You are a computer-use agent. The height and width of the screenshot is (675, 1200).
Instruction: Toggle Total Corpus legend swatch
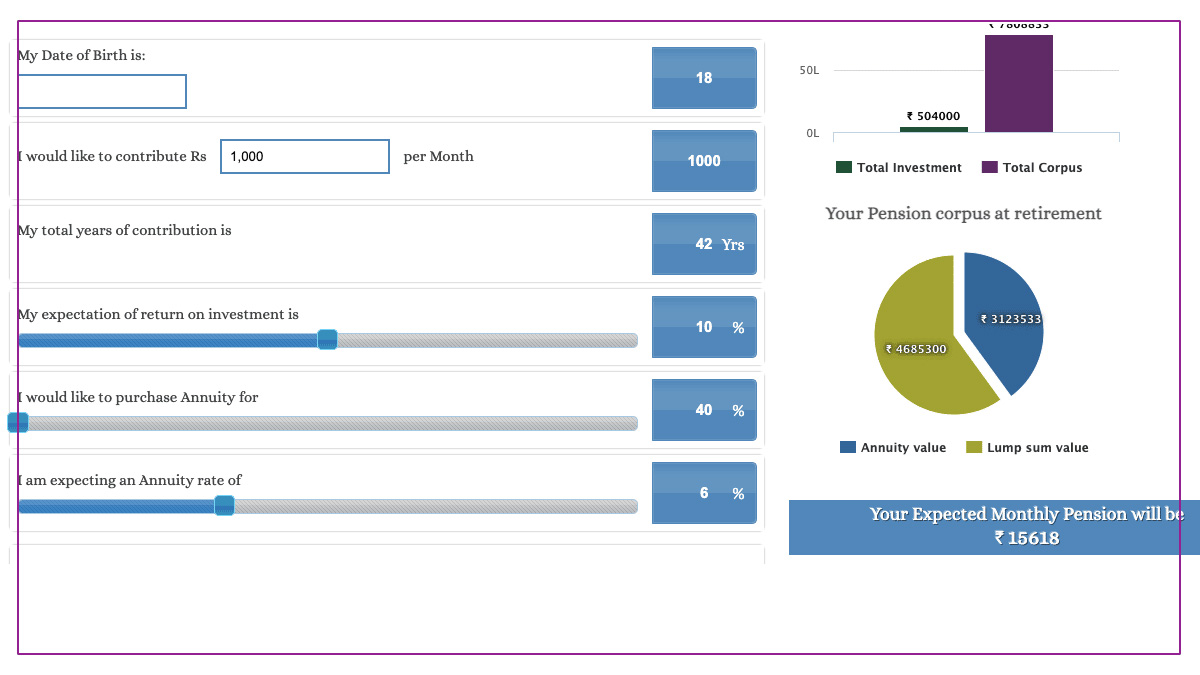click(990, 167)
